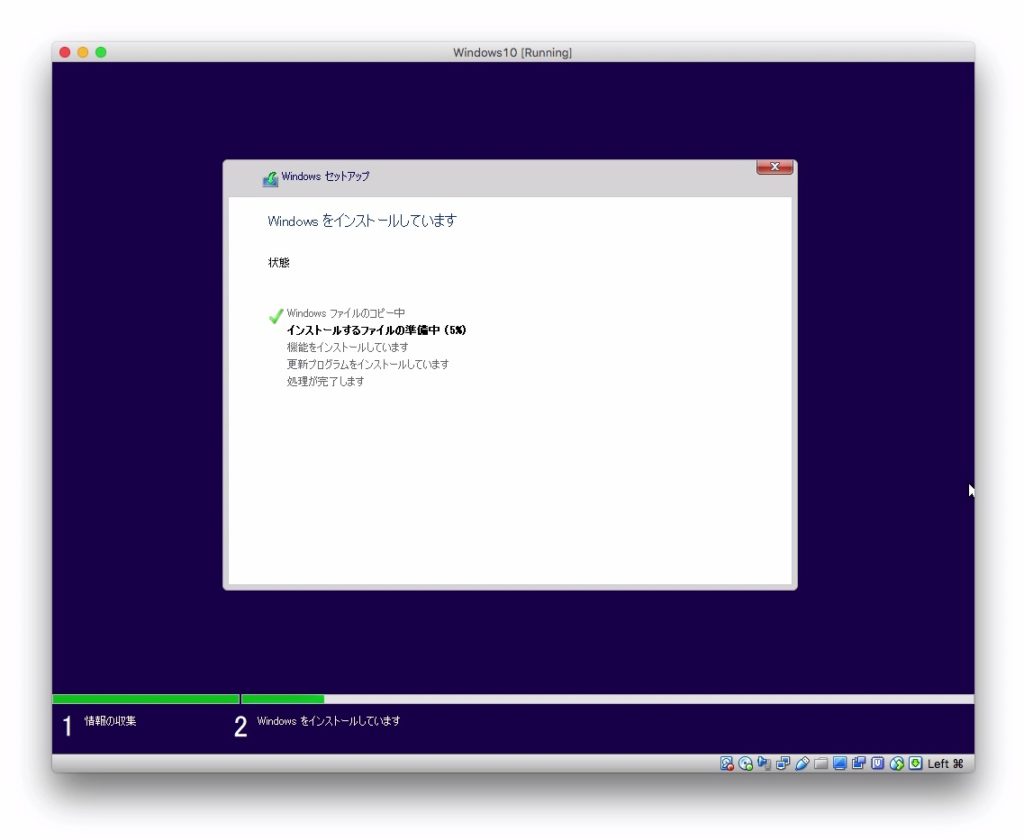
Task: Click step 1 '情報の収集' label
Action: click(110, 721)
